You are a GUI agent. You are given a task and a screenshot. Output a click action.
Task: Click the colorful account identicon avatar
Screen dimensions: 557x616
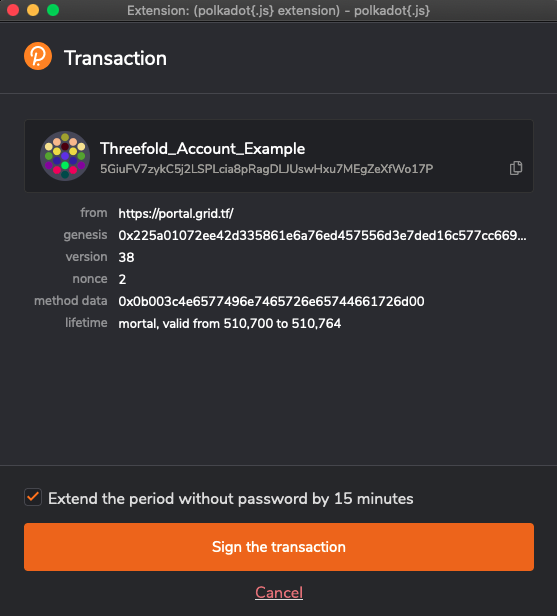point(65,156)
